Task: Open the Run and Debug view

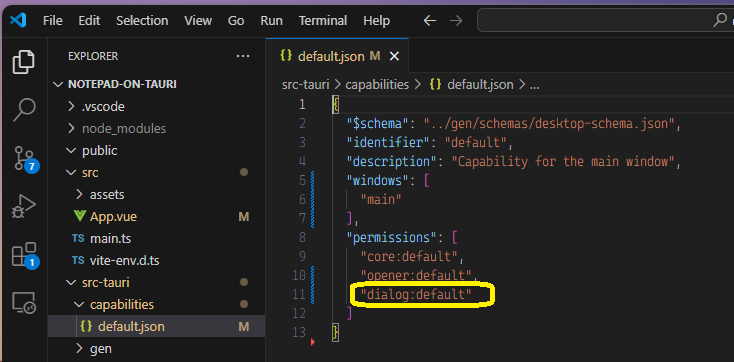Action: coord(23,207)
